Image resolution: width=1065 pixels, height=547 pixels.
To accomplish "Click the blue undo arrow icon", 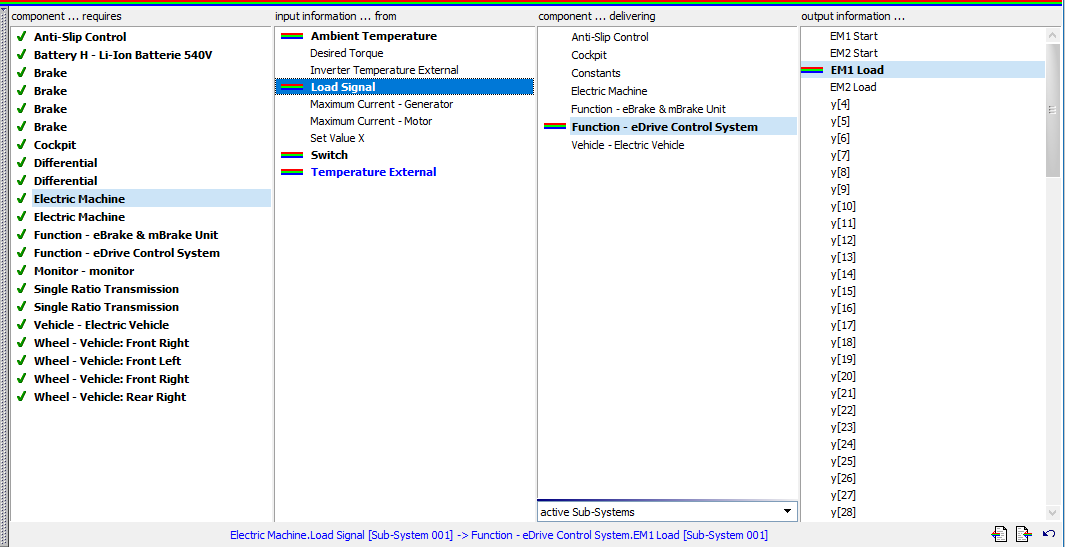I will pyautogui.click(x=1048, y=534).
